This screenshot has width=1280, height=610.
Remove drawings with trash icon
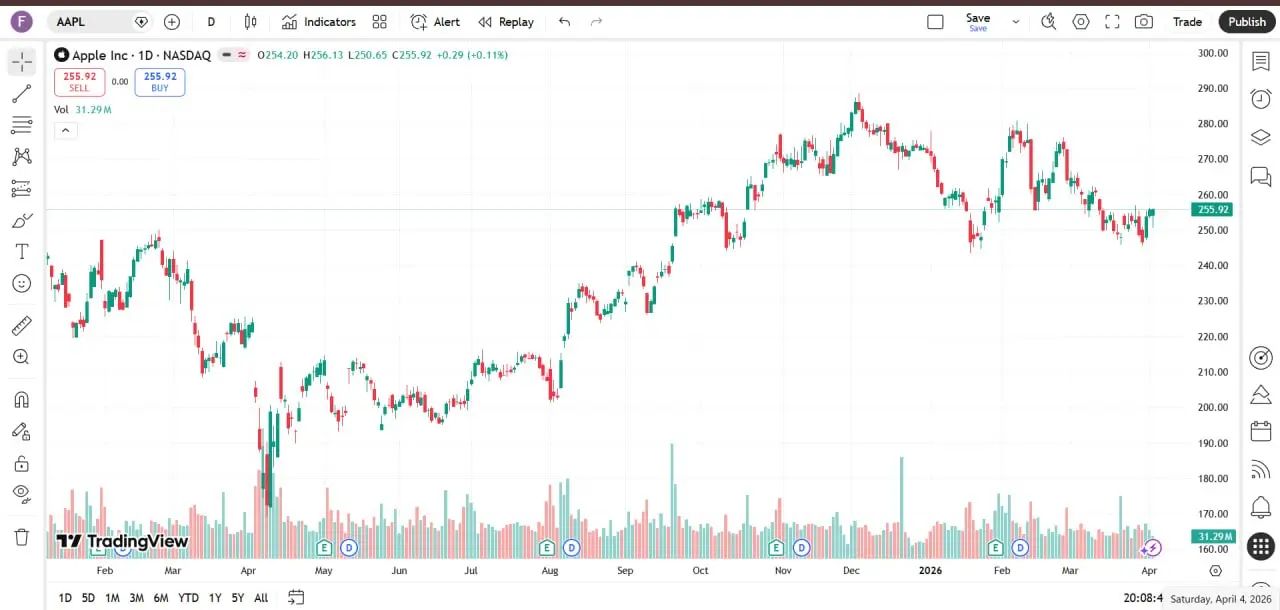click(x=22, y=537)
